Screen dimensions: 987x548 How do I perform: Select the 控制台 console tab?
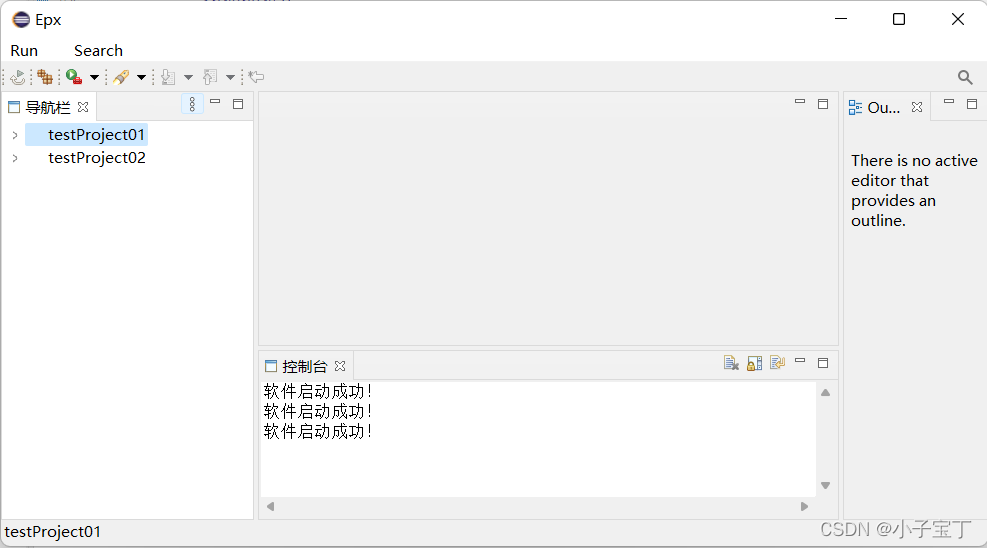click(x=305, y=366)
